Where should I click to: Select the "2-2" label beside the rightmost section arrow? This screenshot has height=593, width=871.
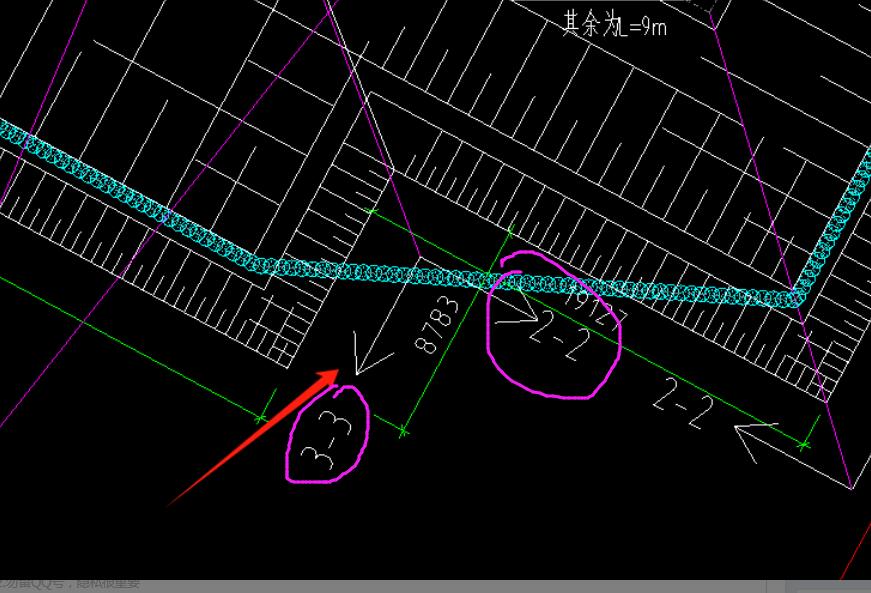(683, 403)
